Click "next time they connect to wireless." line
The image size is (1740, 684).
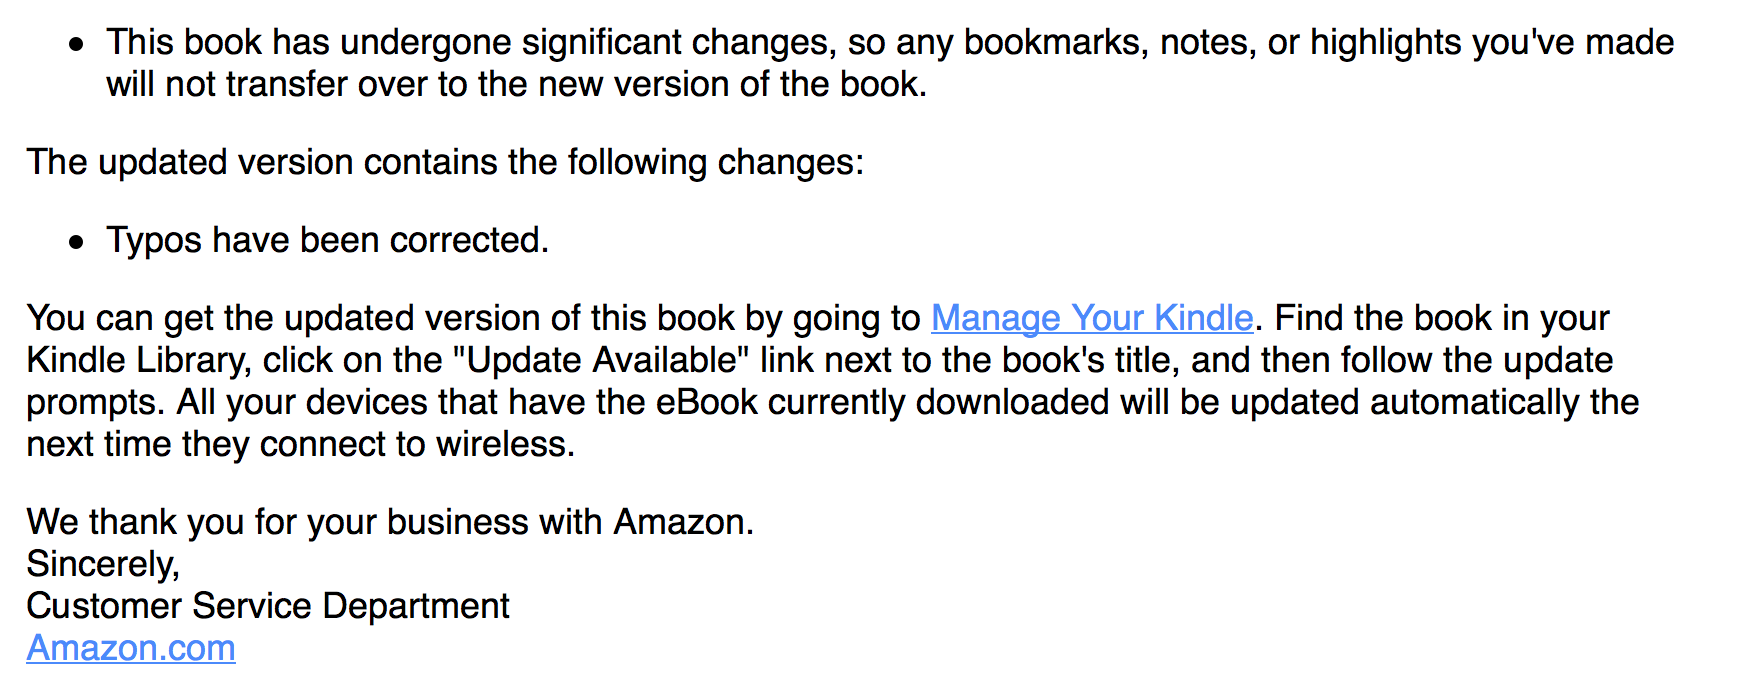point(301,444)
